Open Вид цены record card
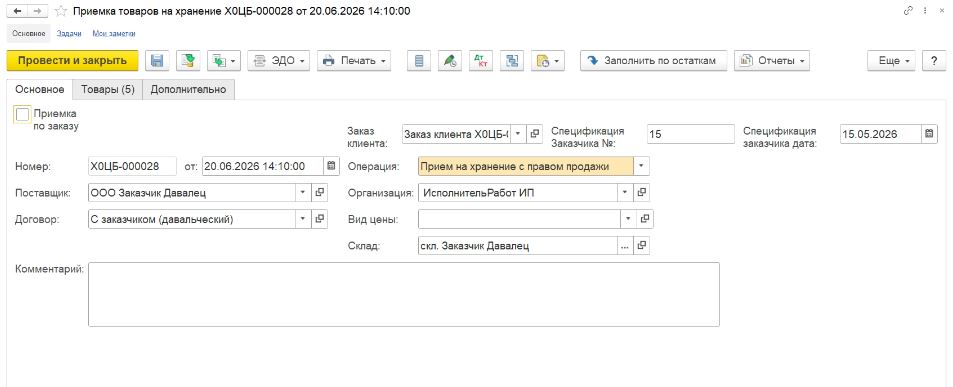Image resolution: width=953 pixels, height=387 pixels. (x=645, y=219)
